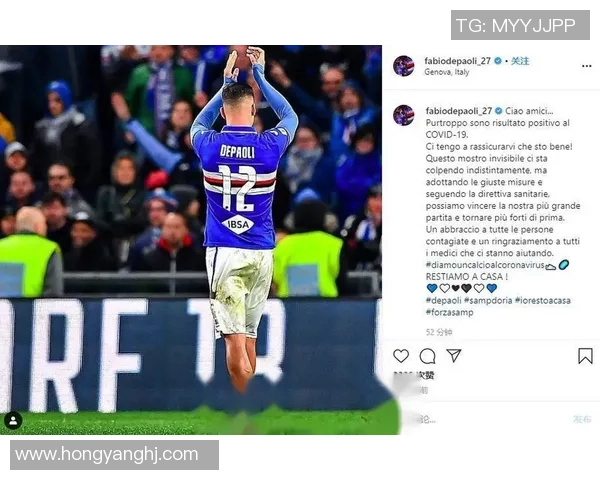This screenshot has height=480, width=600.
Task: Like the post with the heart icon
Action: [x=401, y=356]
